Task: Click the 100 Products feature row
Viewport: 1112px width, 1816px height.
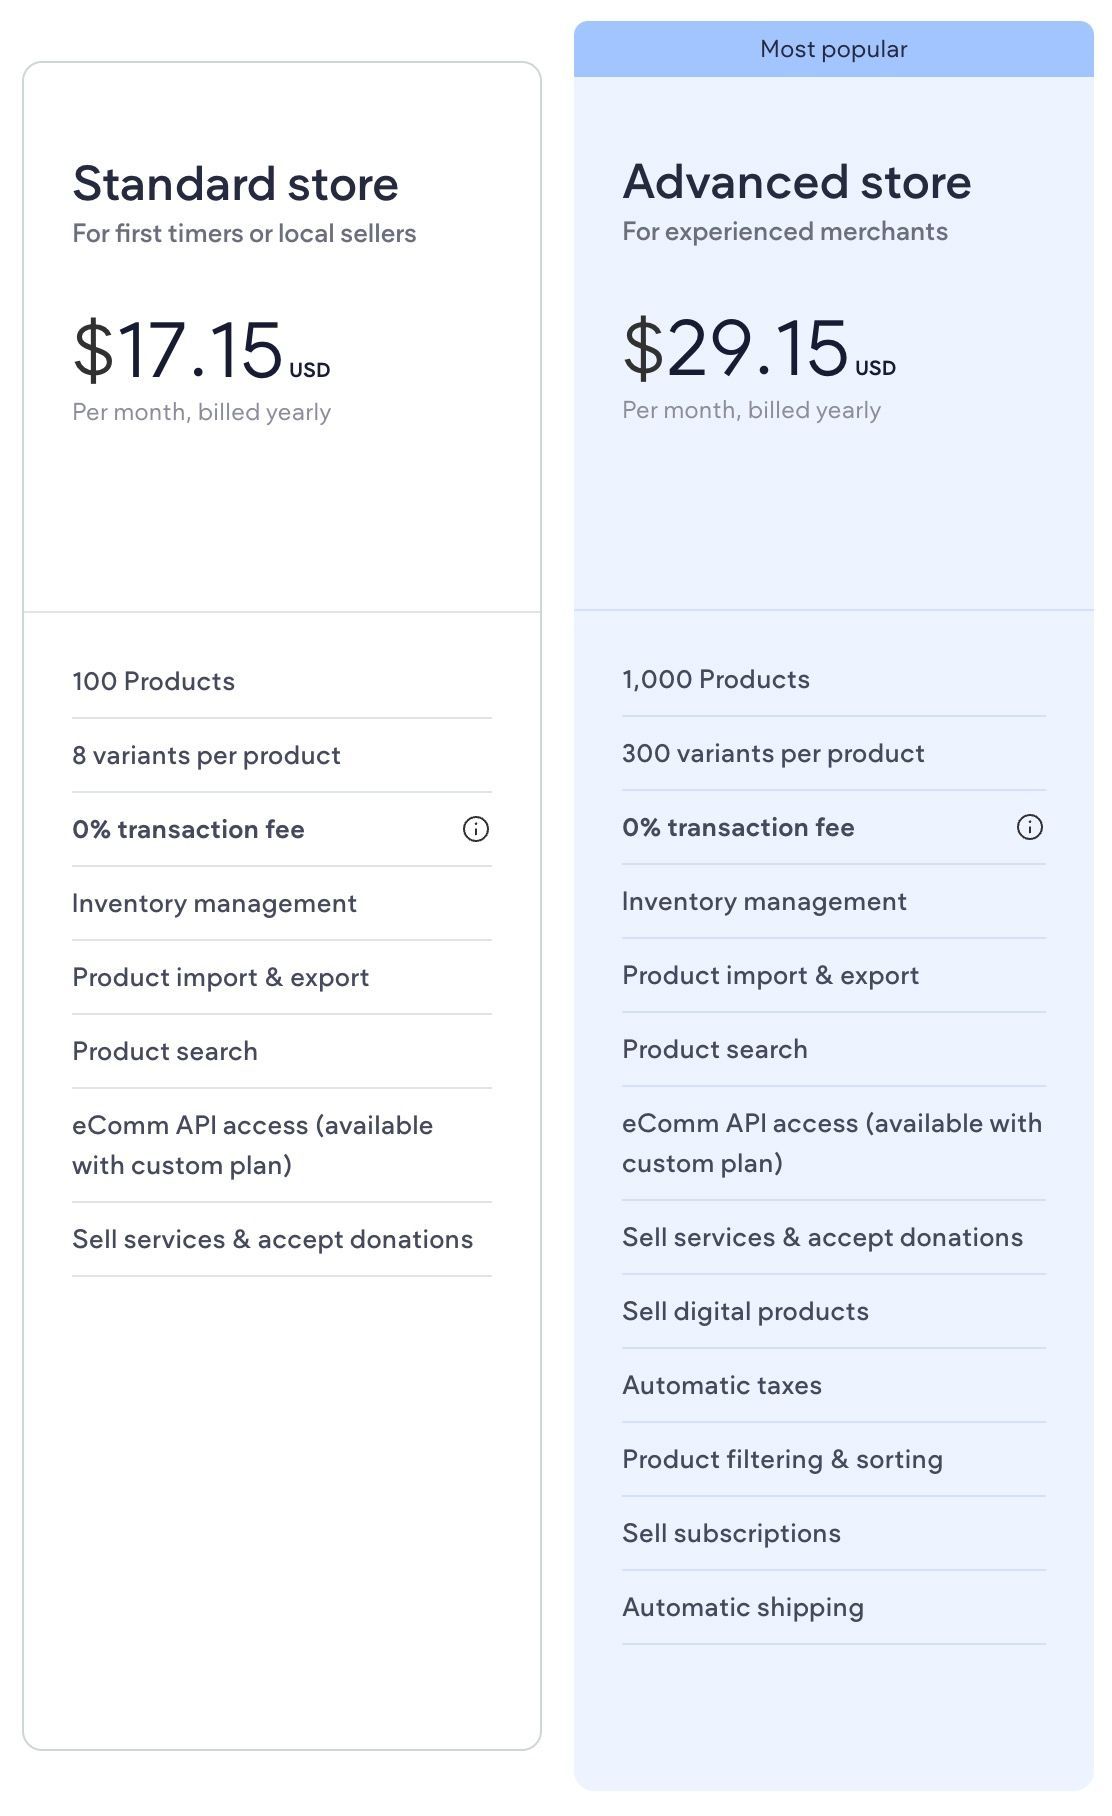Action: pyautogui.click(x=153, y=681)
